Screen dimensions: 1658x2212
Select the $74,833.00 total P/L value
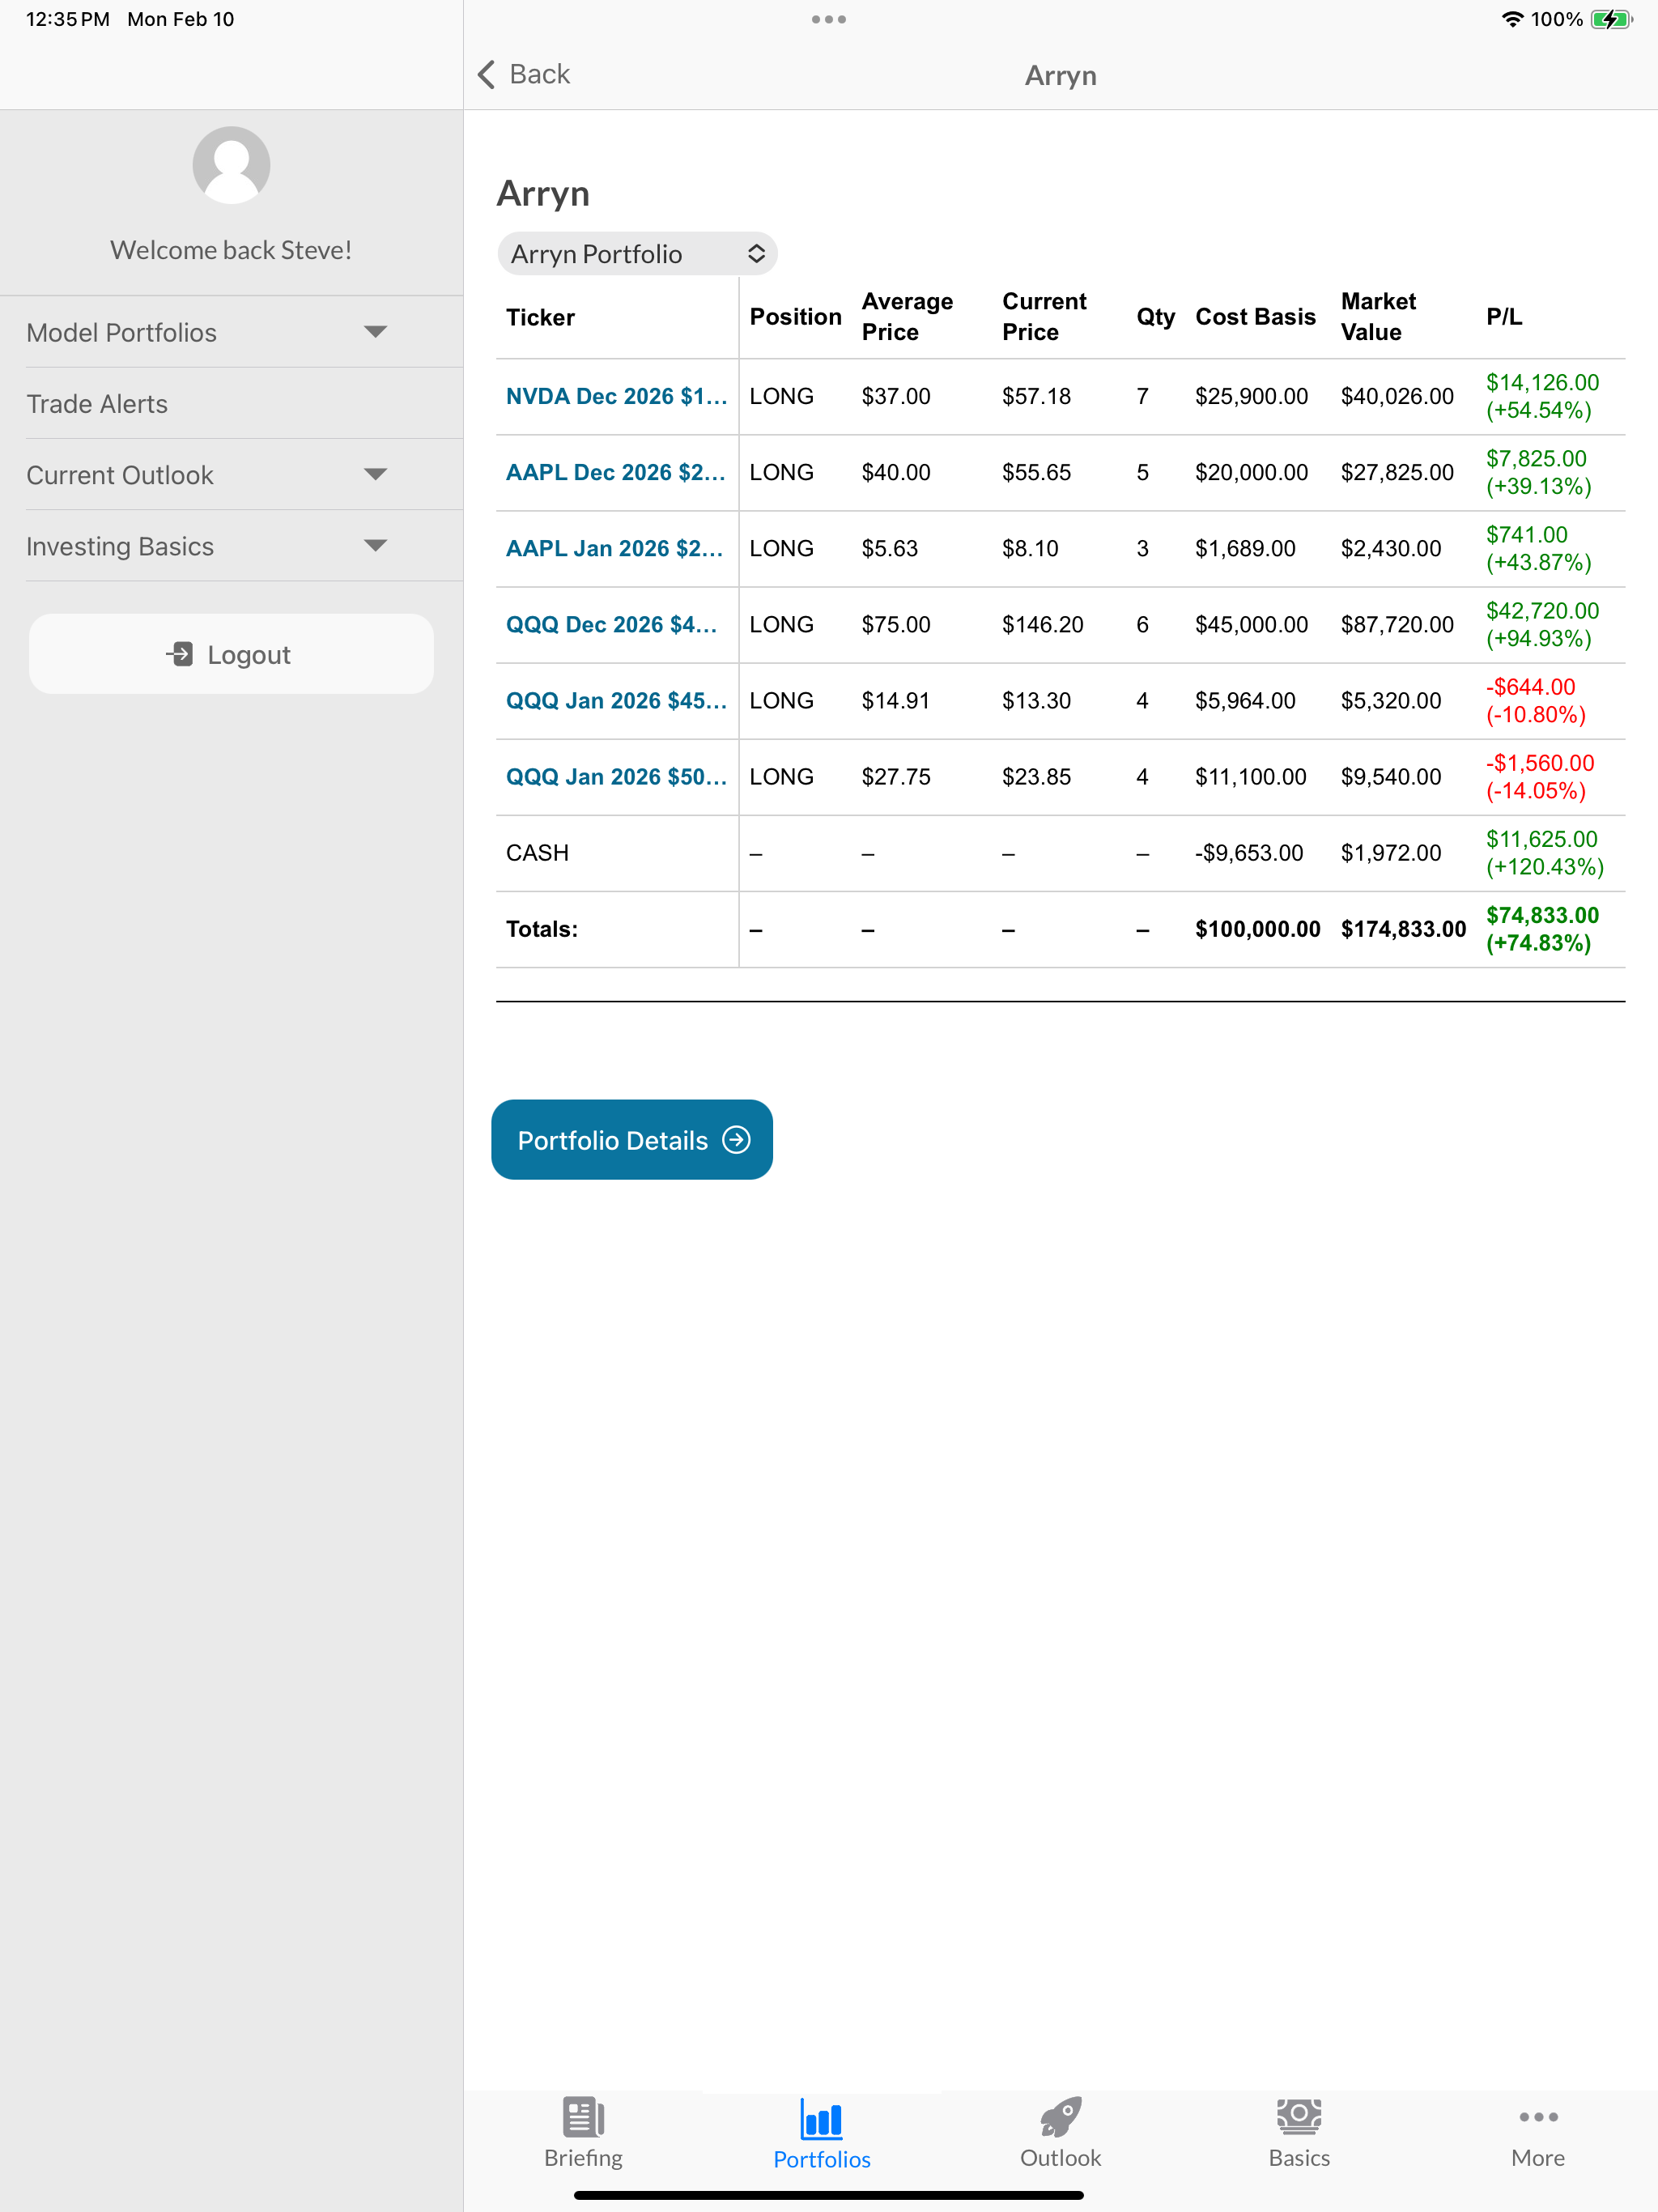(1542, 915)
